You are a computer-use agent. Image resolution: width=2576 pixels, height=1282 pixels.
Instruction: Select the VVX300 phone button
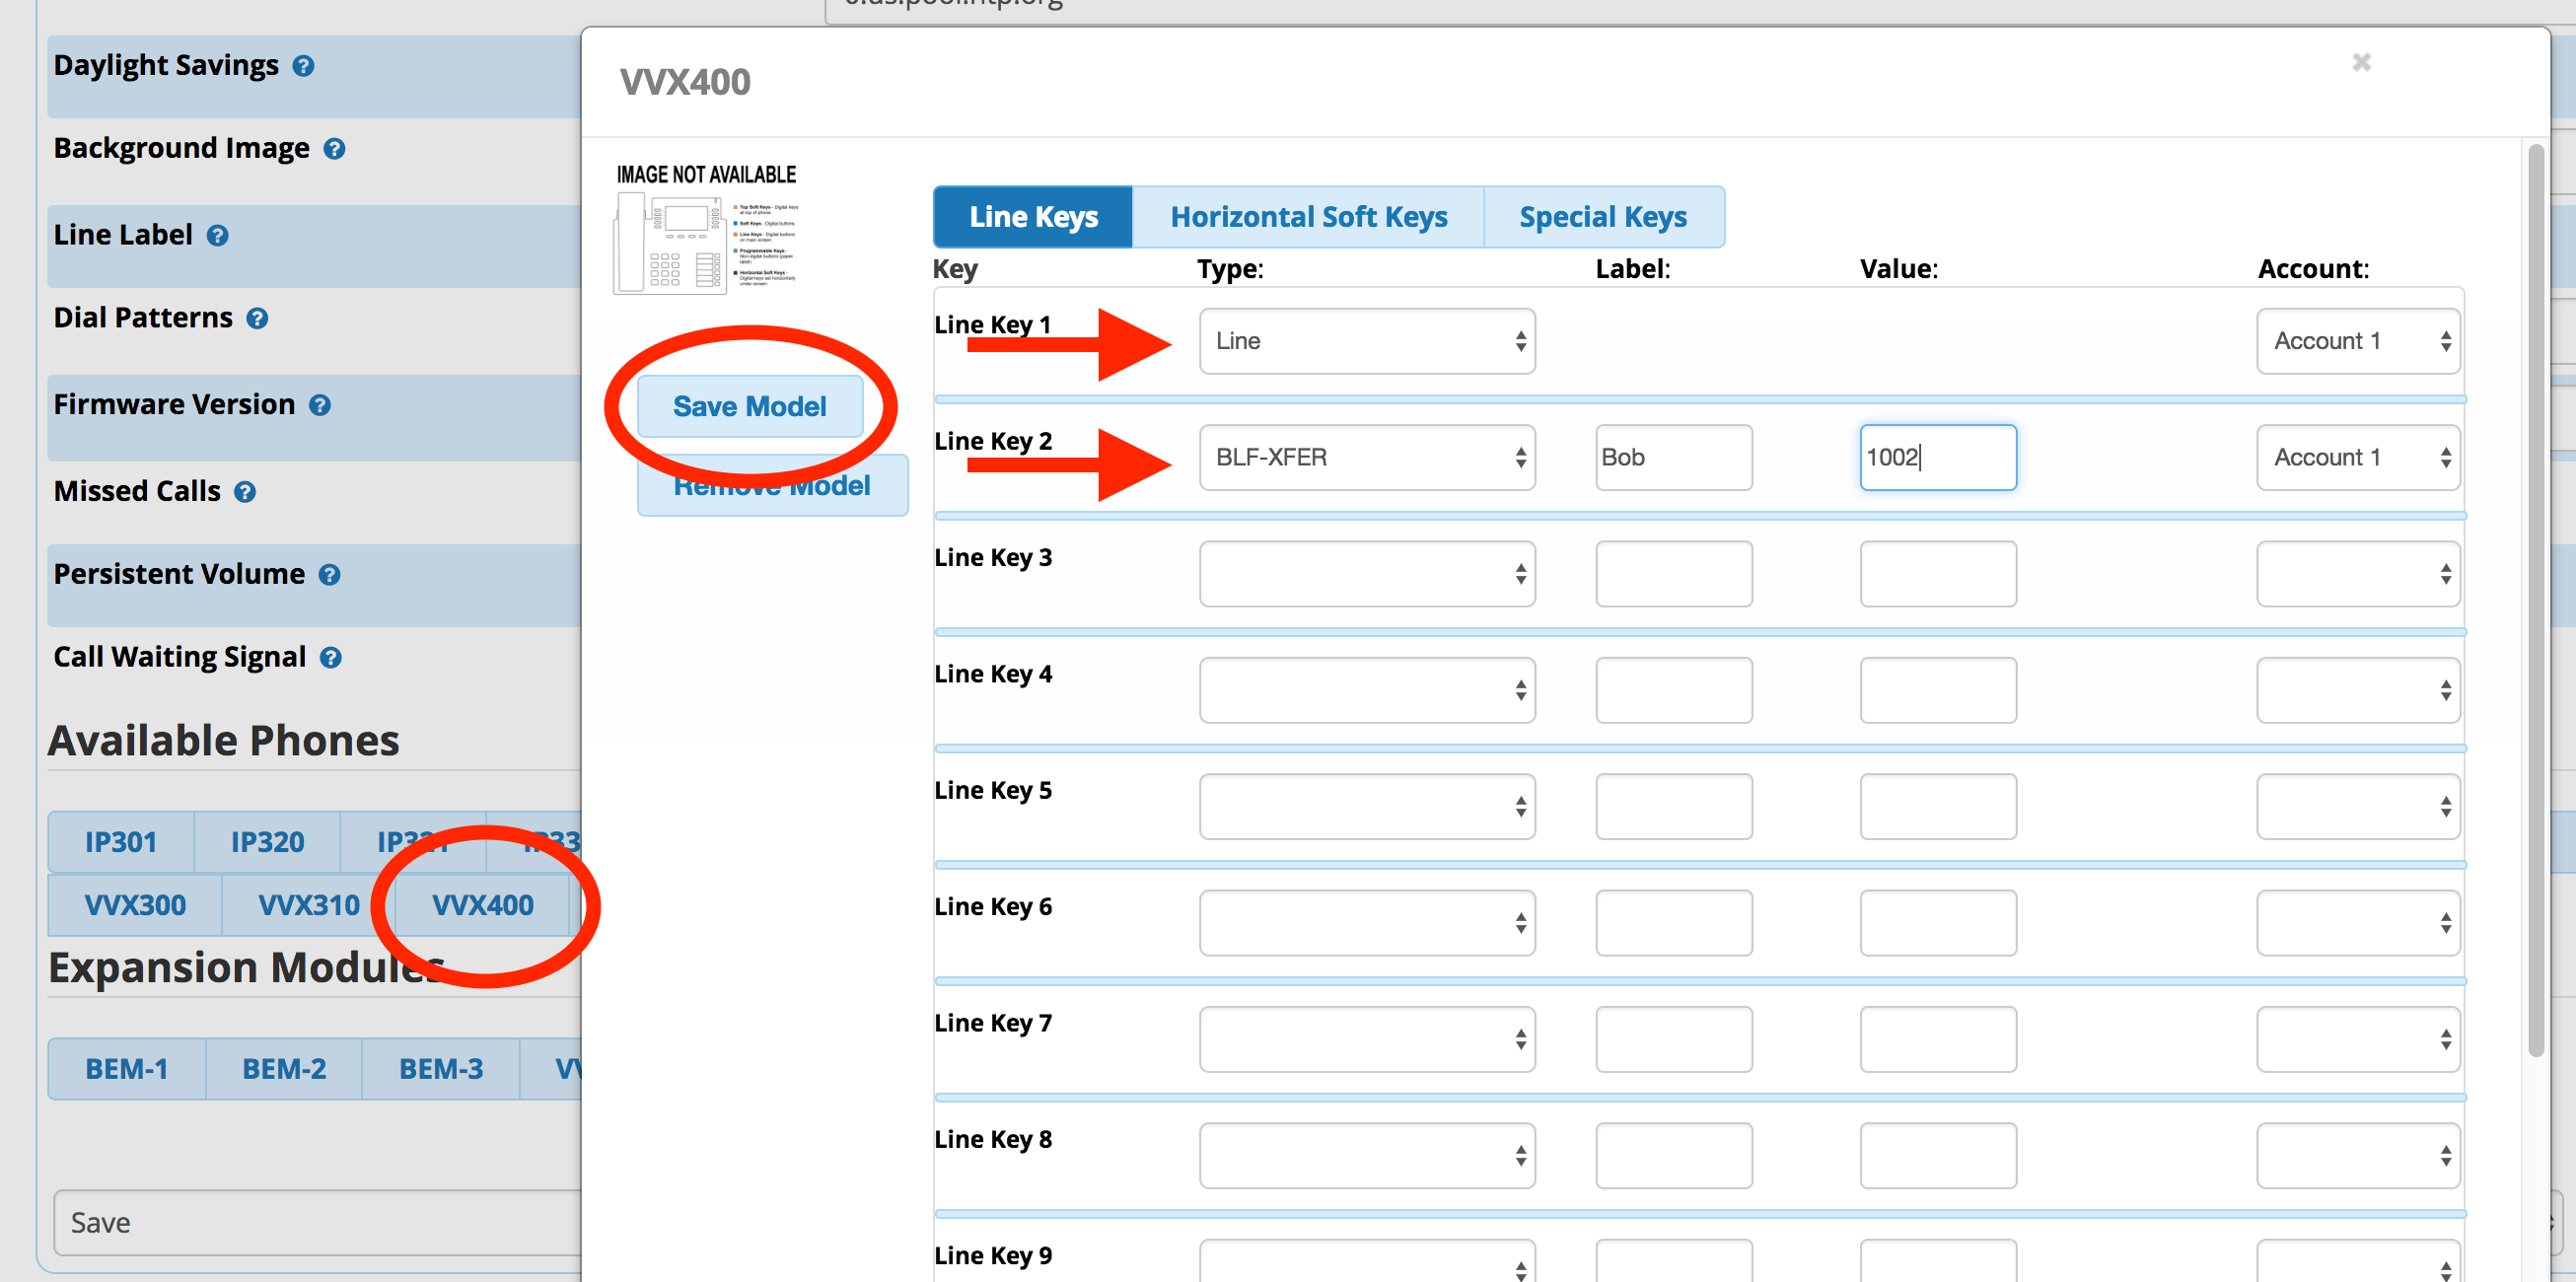(135, 905)
